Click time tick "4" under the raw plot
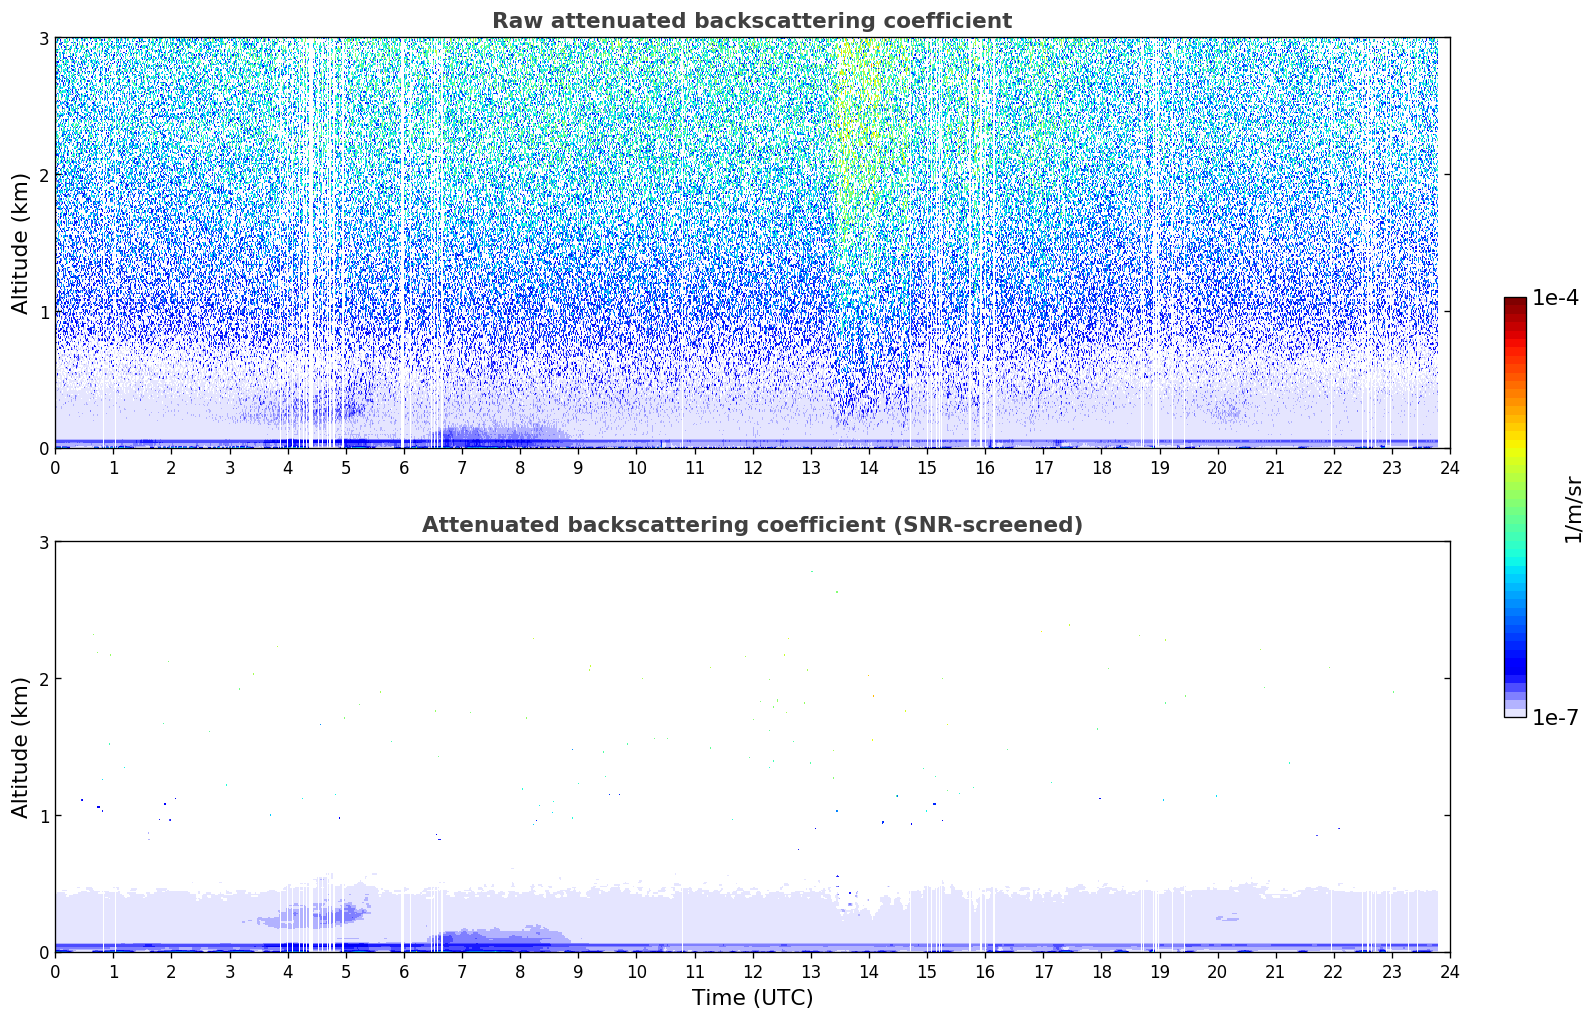Viewport: 1595px width, 1020px height. pos(288,467)
